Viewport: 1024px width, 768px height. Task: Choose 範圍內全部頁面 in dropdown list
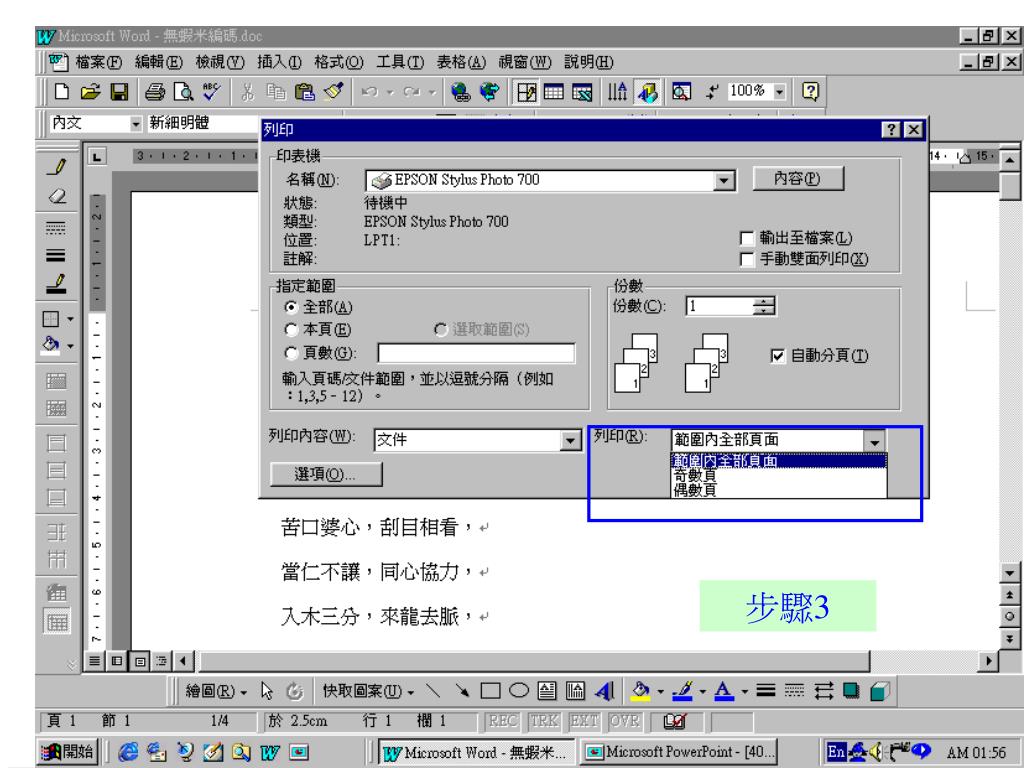click(x=778, y=461)
